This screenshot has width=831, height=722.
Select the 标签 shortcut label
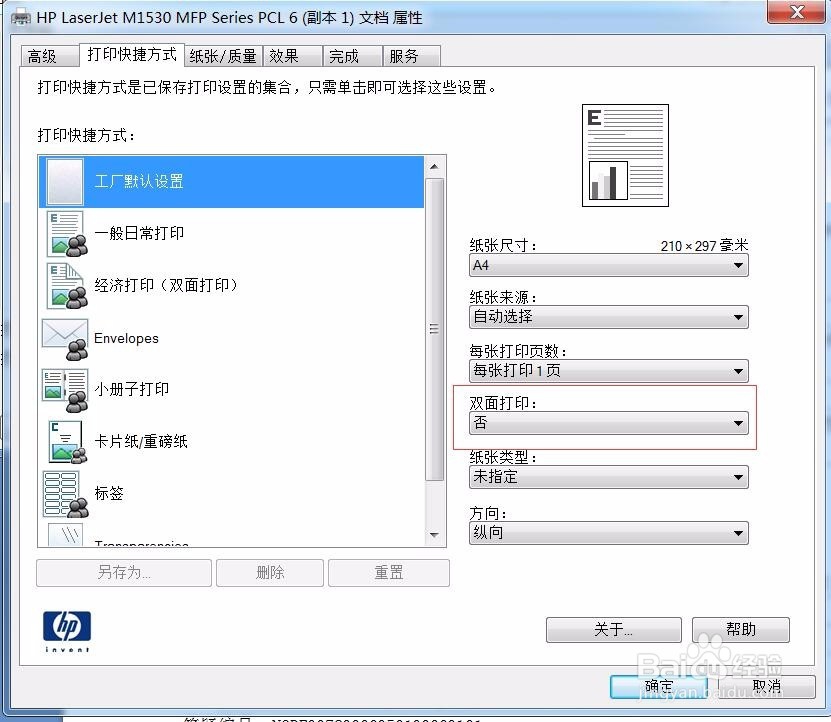(x=109, y=493)
